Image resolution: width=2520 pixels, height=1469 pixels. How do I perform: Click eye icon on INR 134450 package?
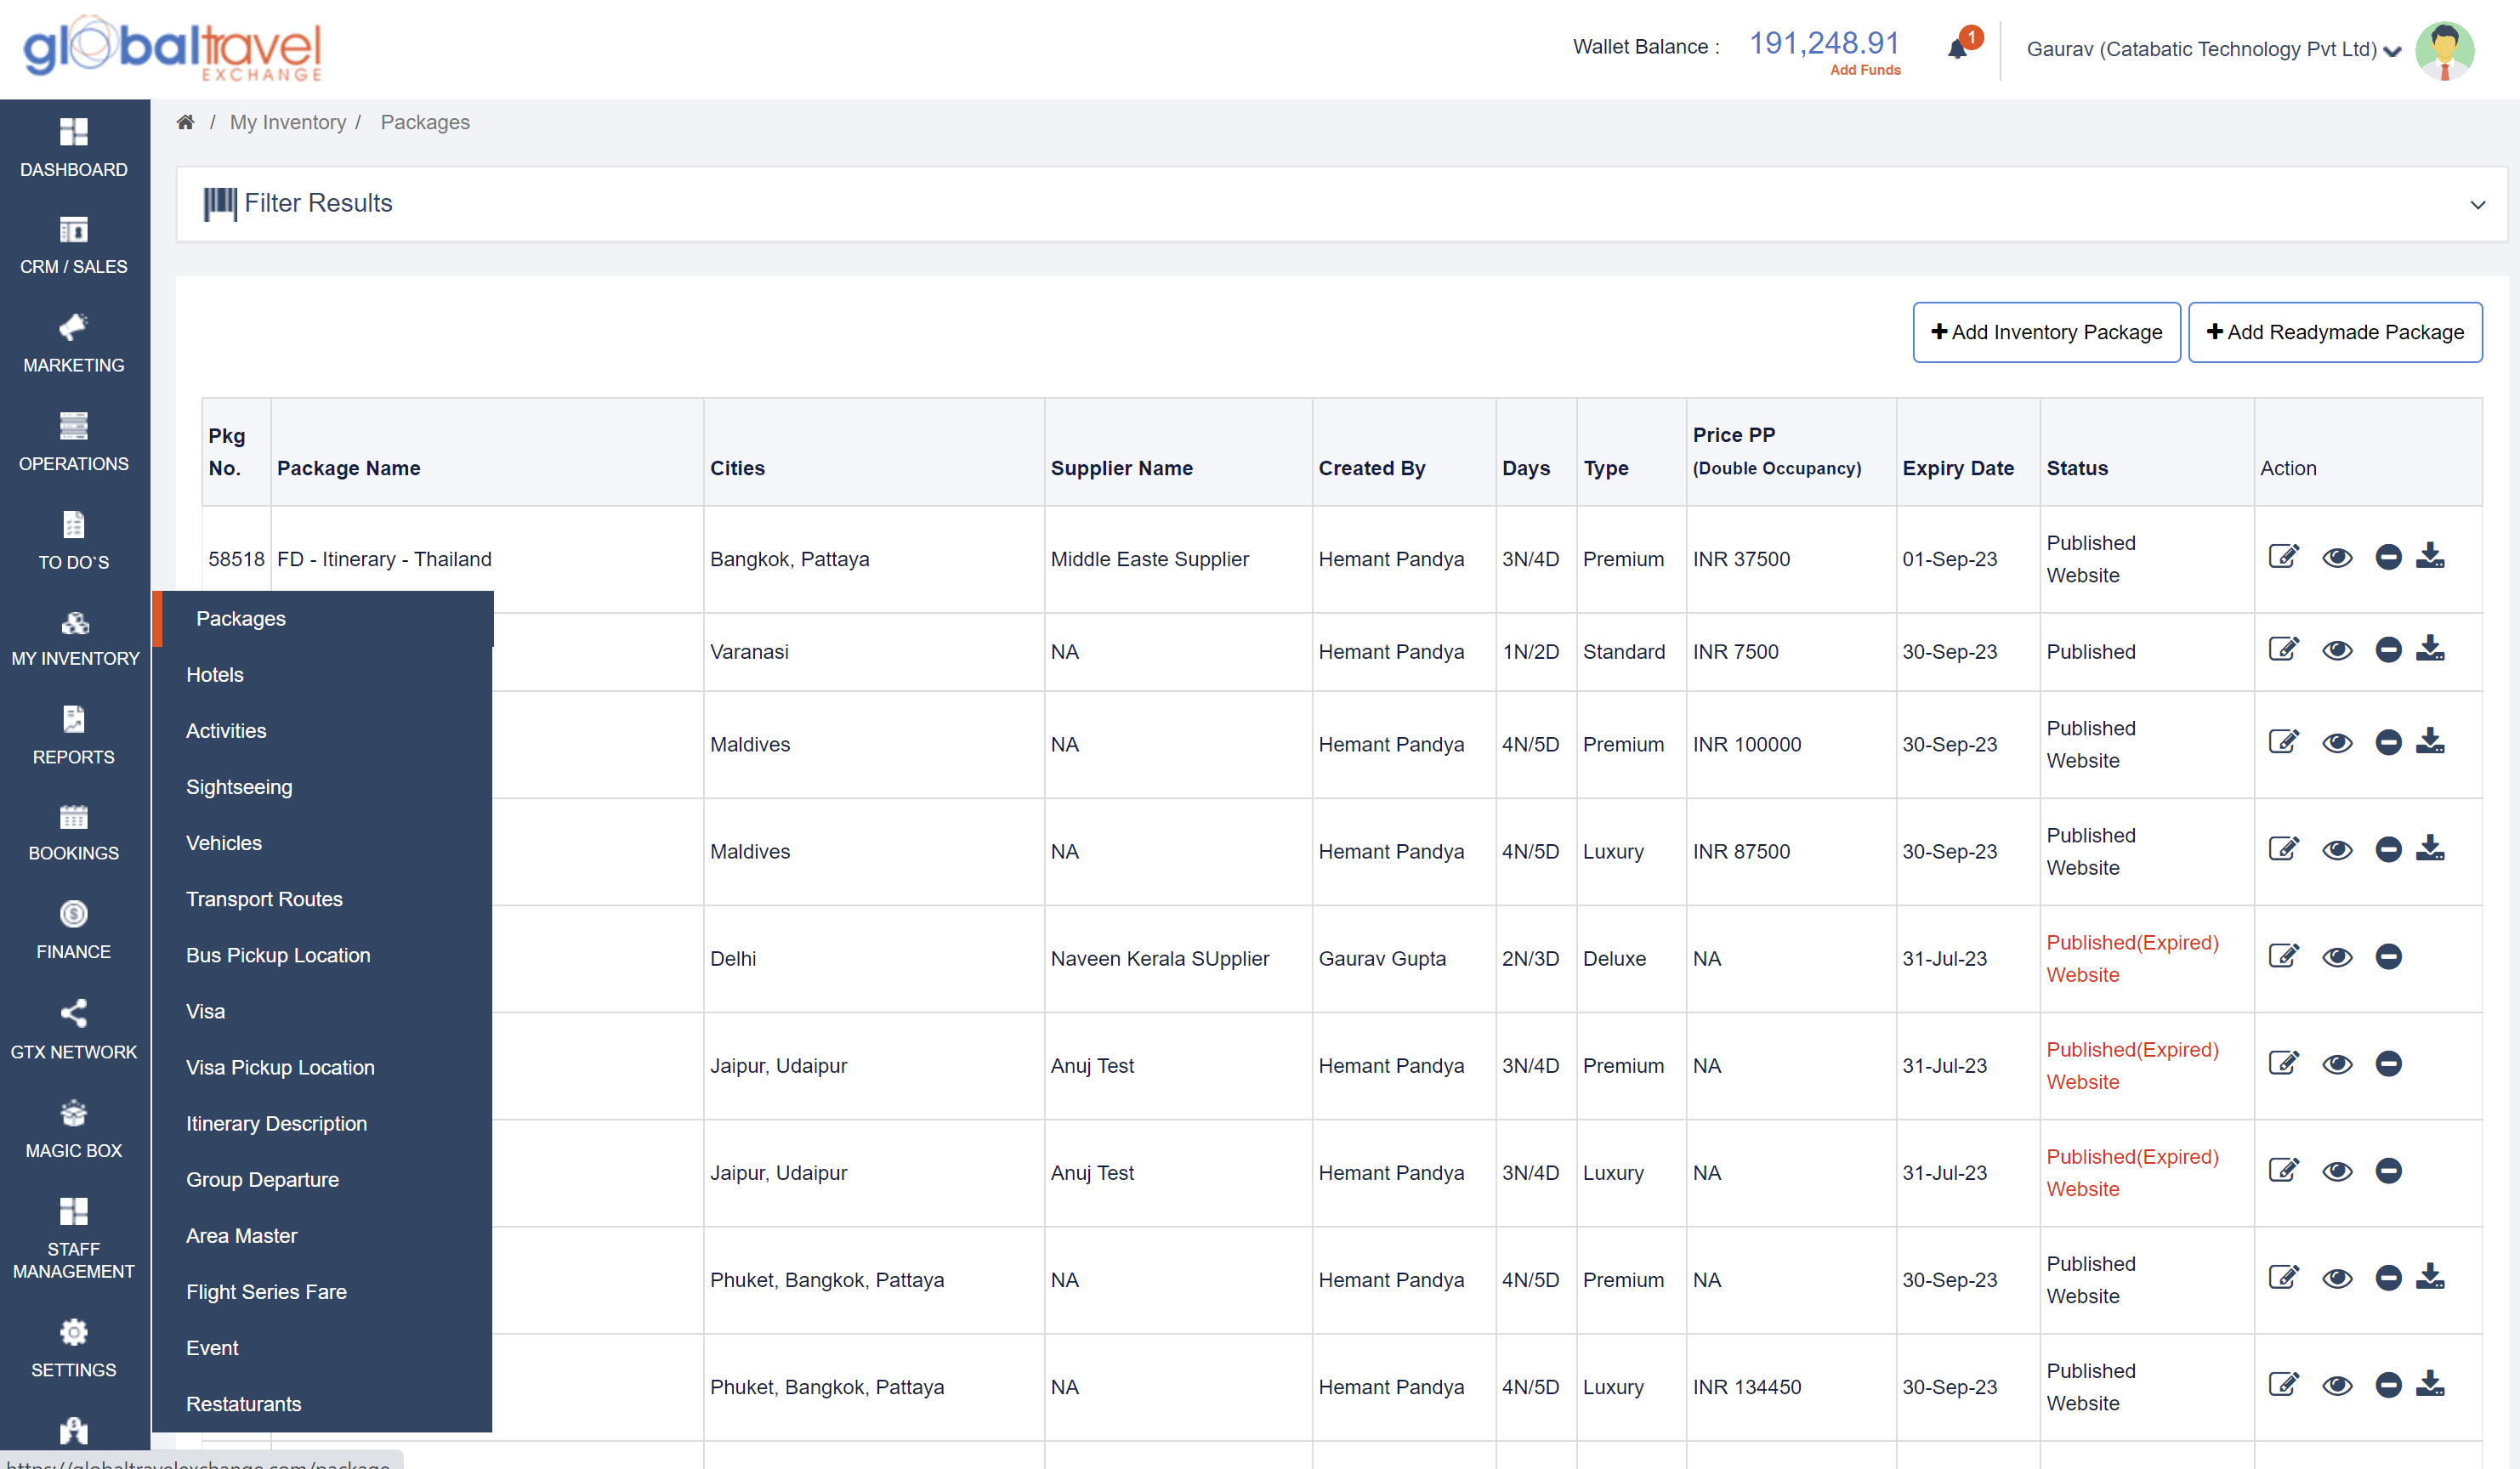(x=2336, y=1385)
